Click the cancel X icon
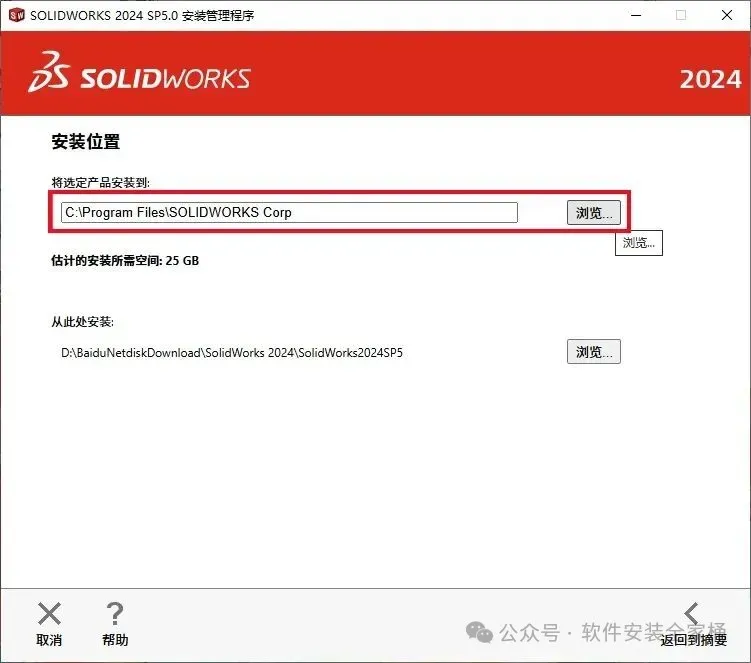The width and height of the screenshot is (751, 663). pos(49,614)
